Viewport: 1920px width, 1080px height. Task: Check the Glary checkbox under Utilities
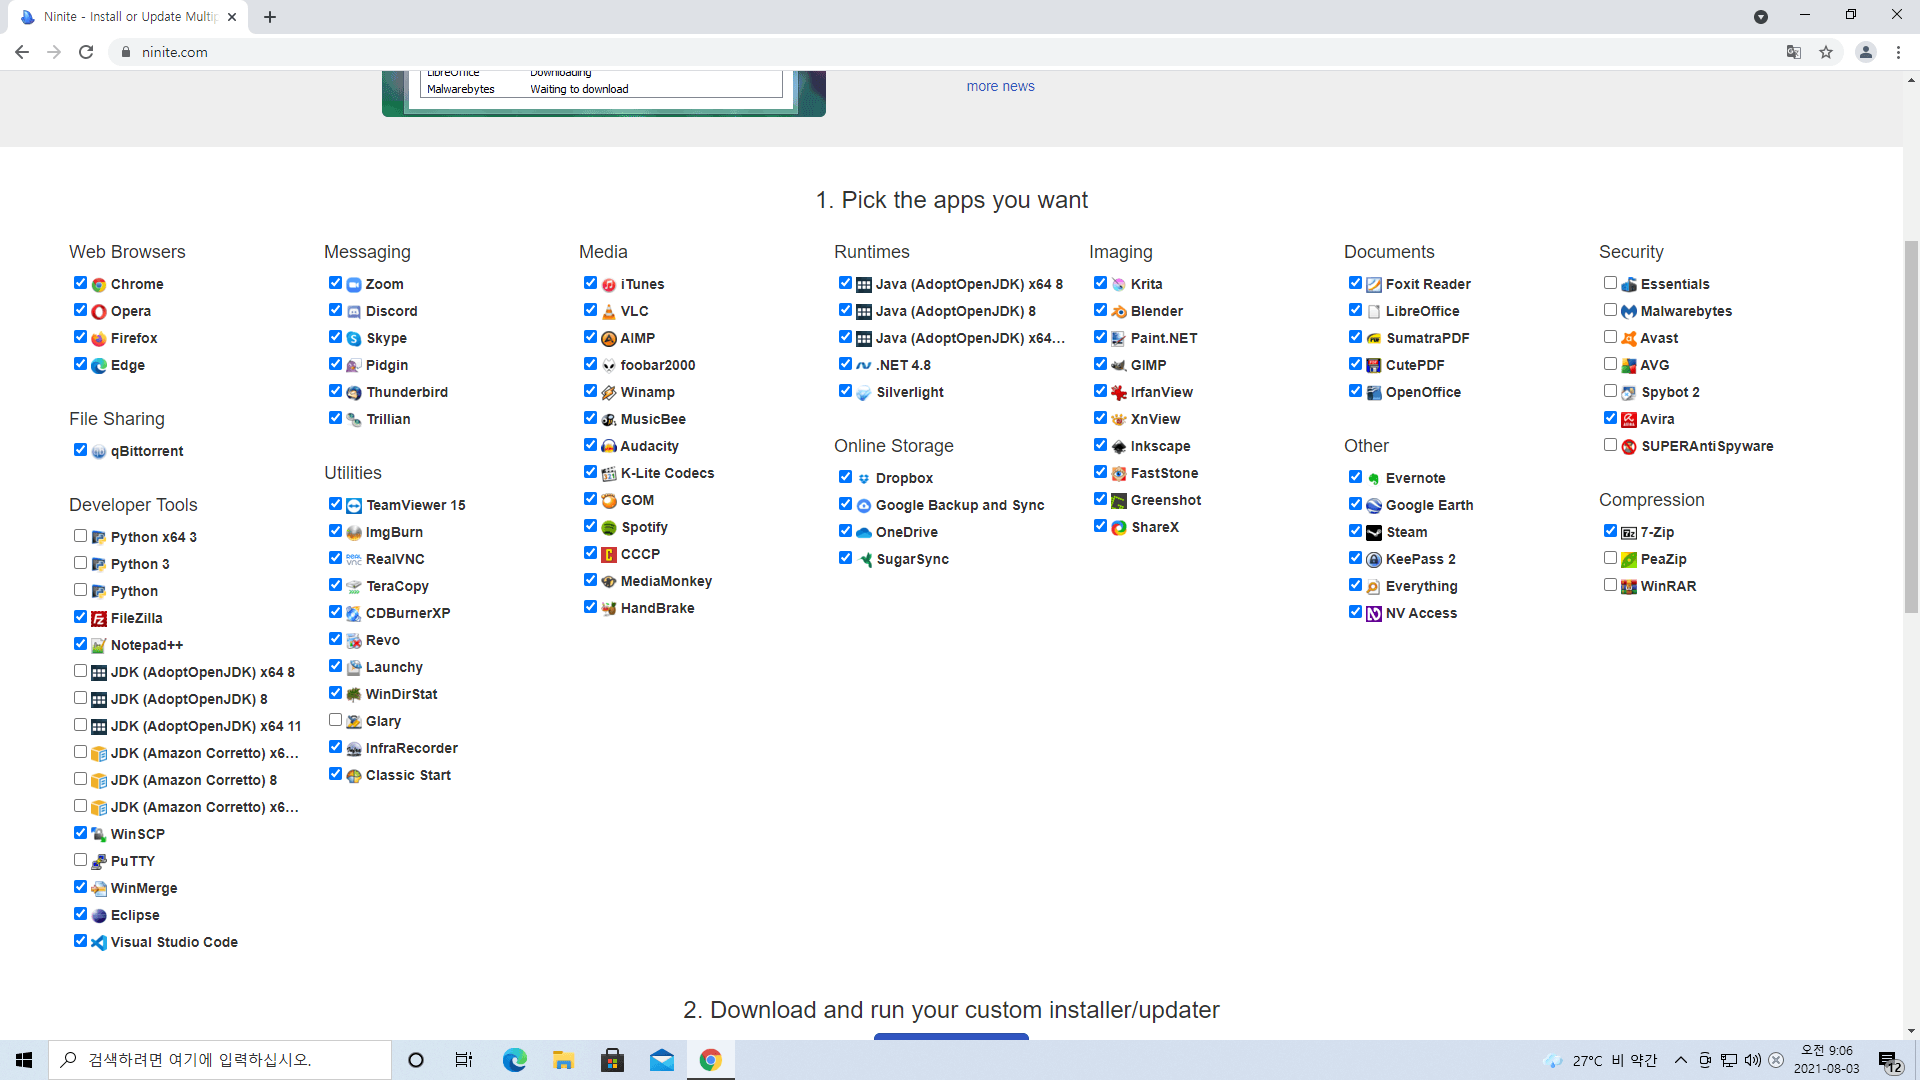click(335, 720)
